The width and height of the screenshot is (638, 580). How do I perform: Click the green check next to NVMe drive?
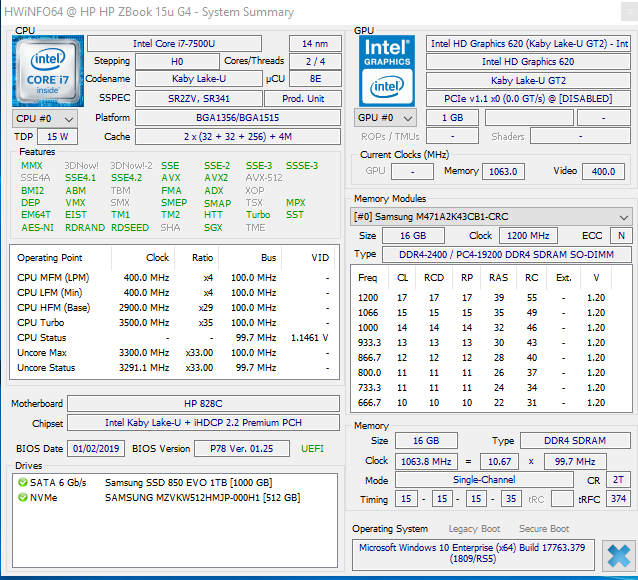(23, 497)
